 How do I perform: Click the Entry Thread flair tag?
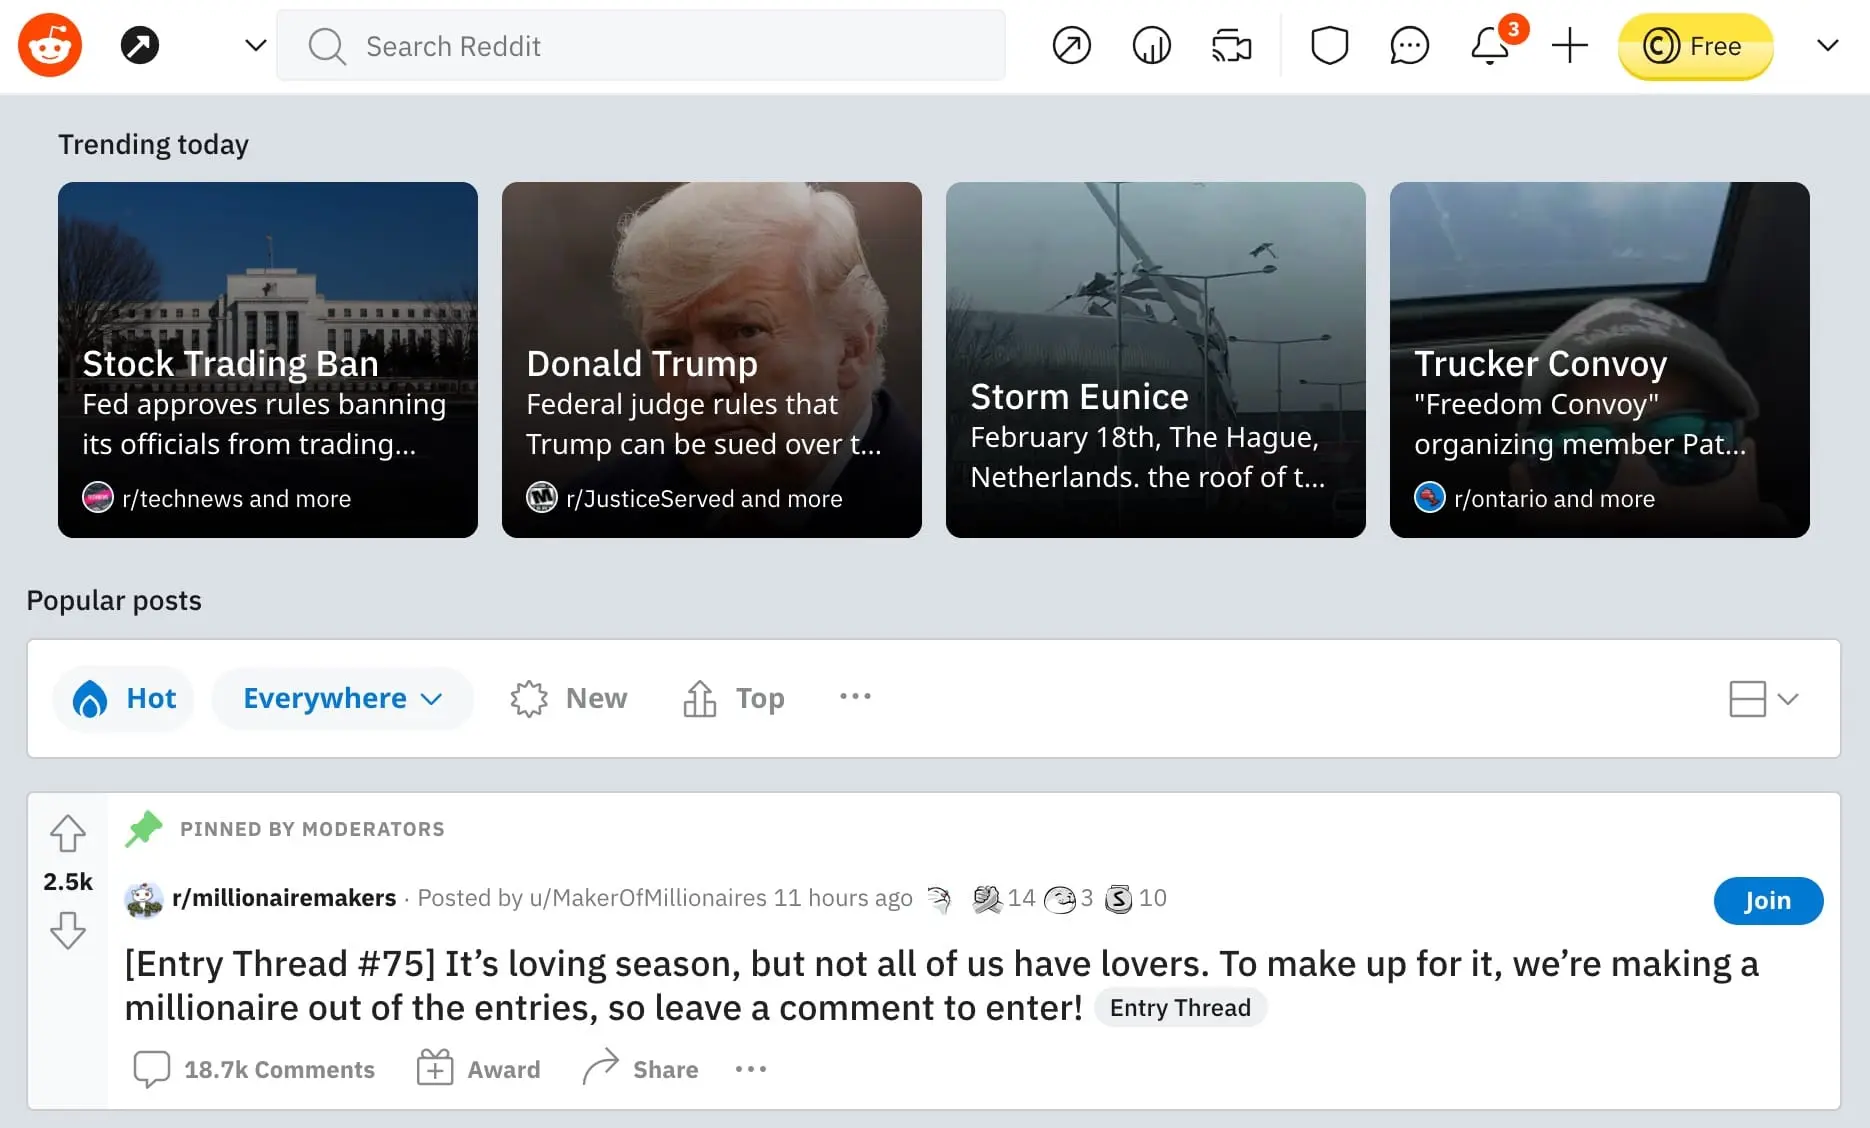pos(1180,1007)
